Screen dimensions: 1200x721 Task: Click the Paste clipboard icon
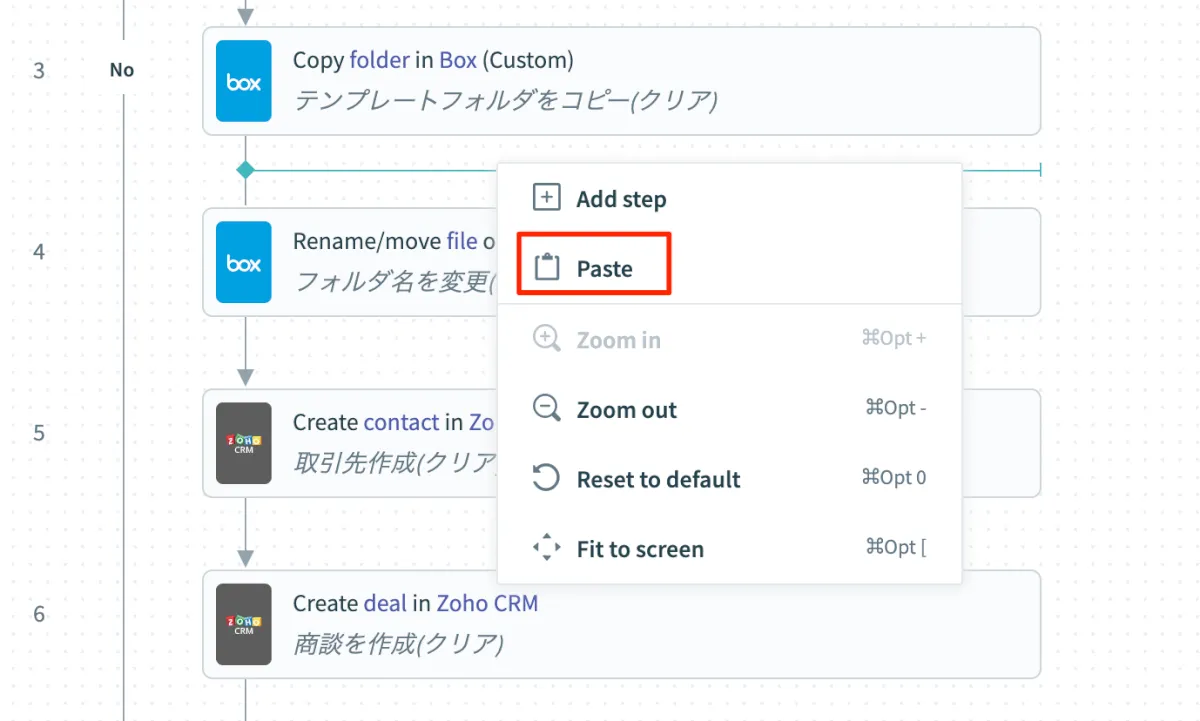coord(546,268)
